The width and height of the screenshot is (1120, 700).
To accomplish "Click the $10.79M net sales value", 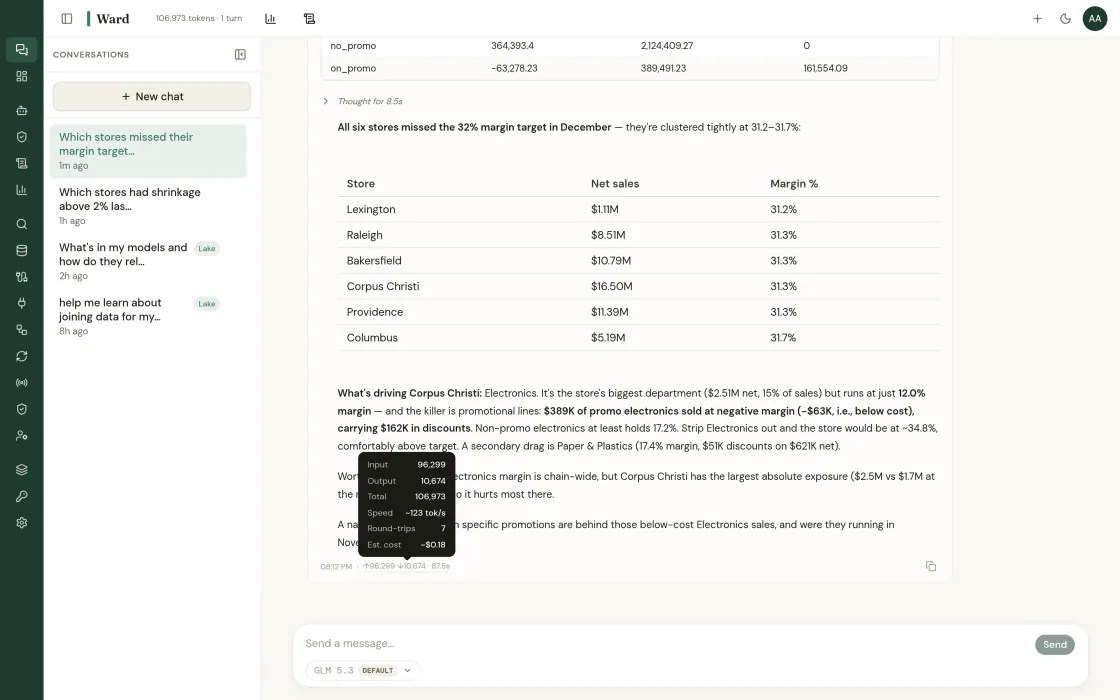I will [x=611, y=261].
